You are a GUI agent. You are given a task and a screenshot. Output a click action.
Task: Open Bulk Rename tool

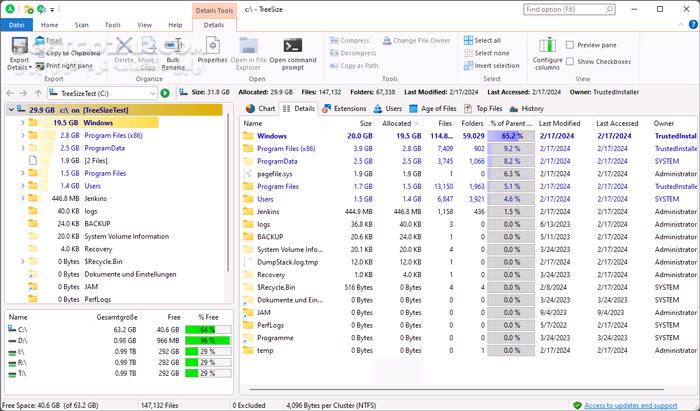(173, 54)
